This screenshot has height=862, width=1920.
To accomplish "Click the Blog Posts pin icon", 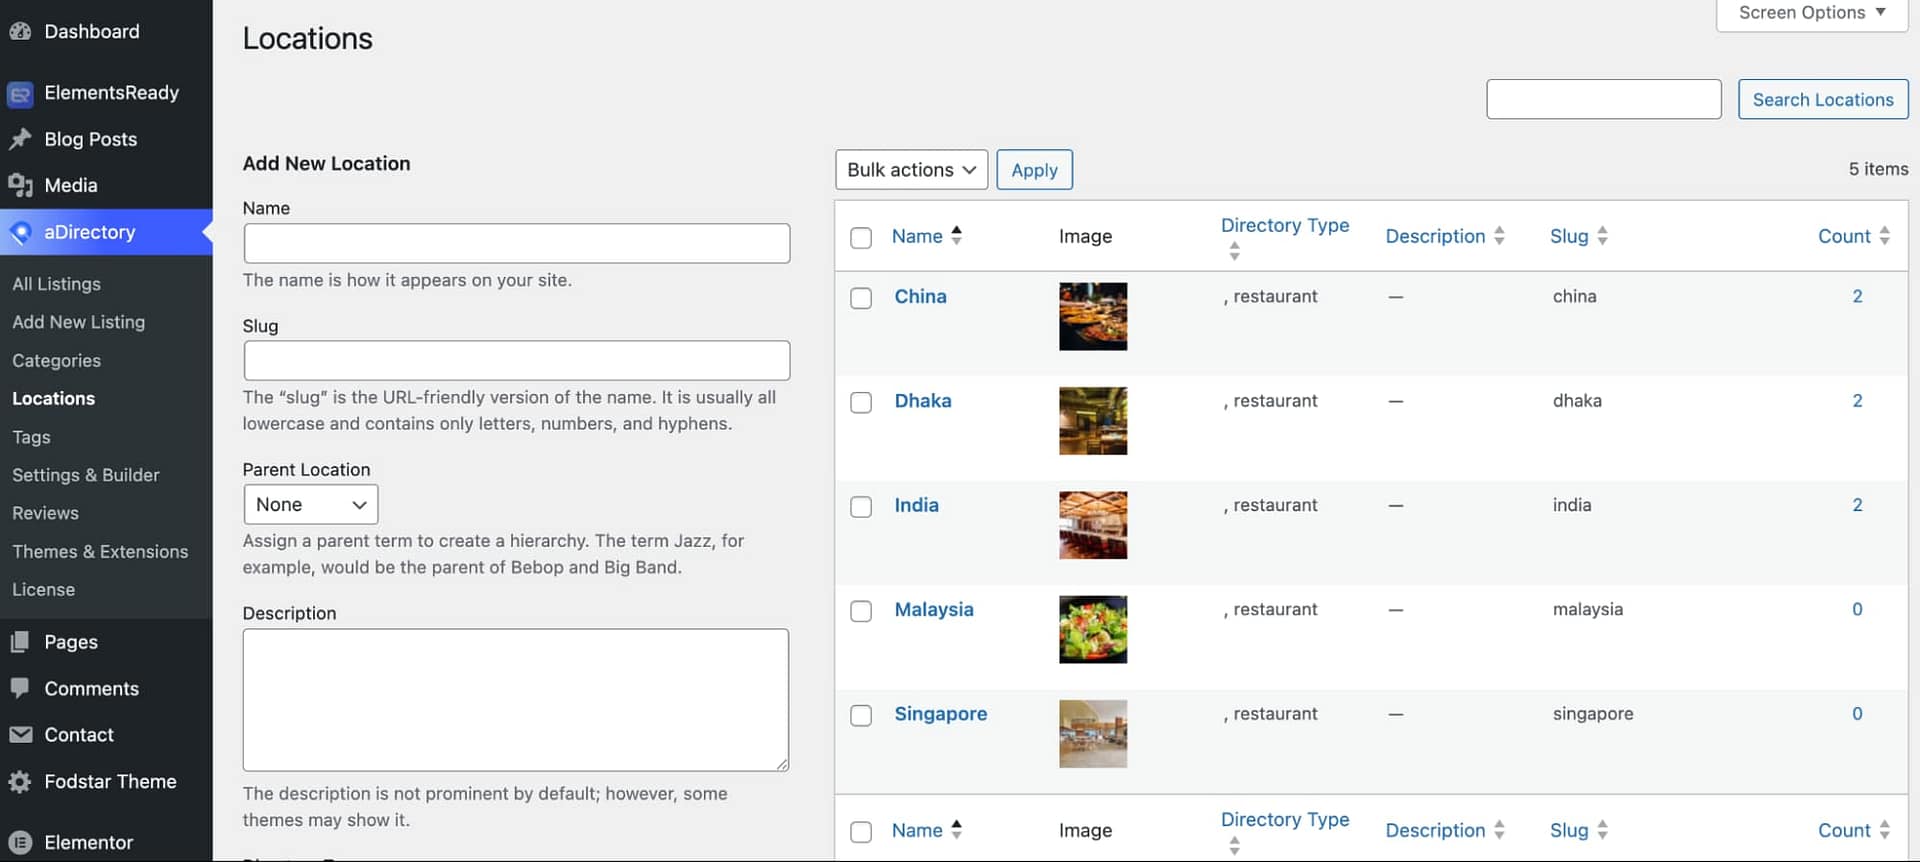I will pos(20,139).
